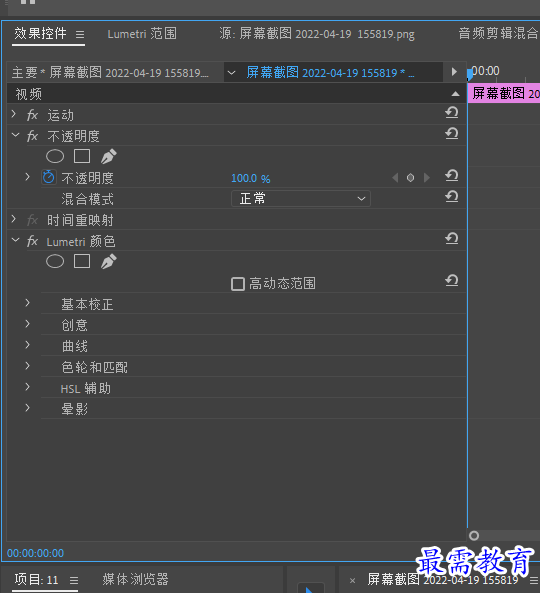
Task: Select pen mask tool under 不透明度
Action: [109, 156]
